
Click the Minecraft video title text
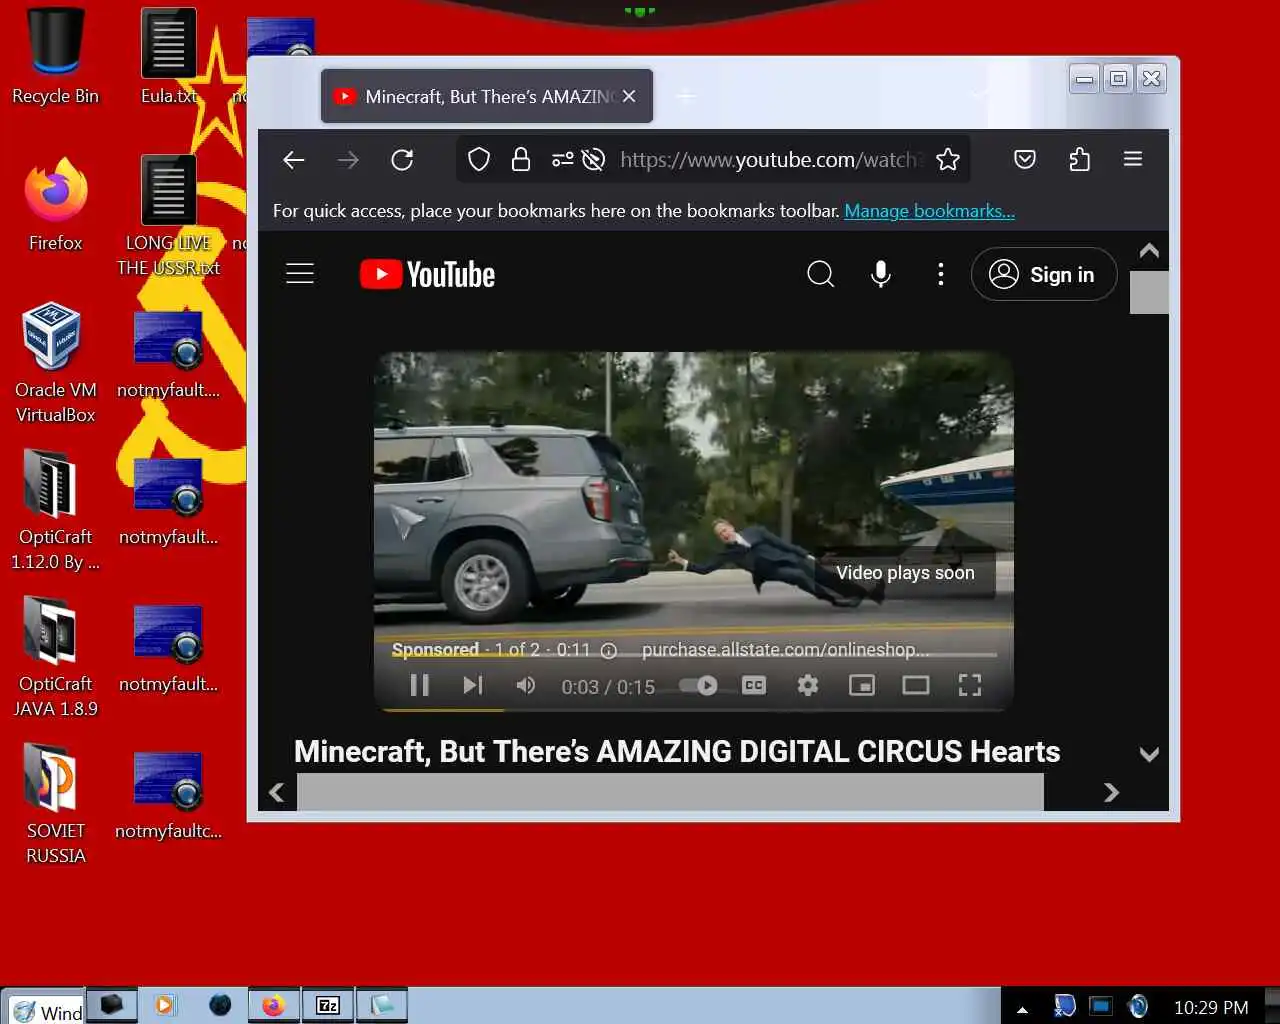pyautogui.click(x=677, y=752)
